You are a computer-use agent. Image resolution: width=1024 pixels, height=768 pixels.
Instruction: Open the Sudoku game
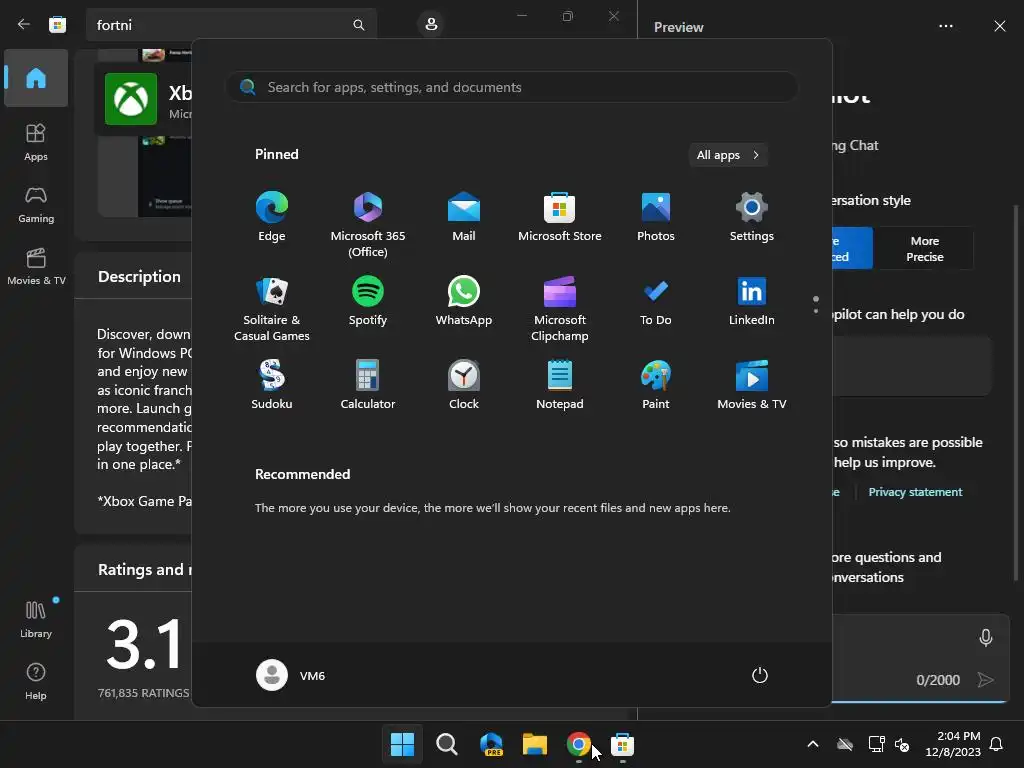tap(272, 385)
